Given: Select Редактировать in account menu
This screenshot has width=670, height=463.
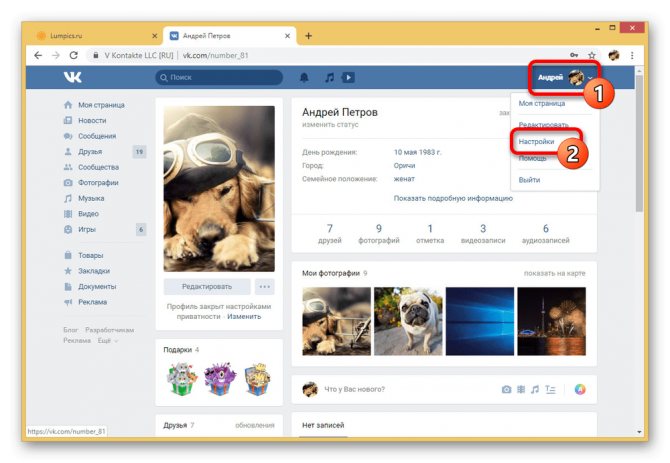Looking at the screenshot, I should coord(544,124).
